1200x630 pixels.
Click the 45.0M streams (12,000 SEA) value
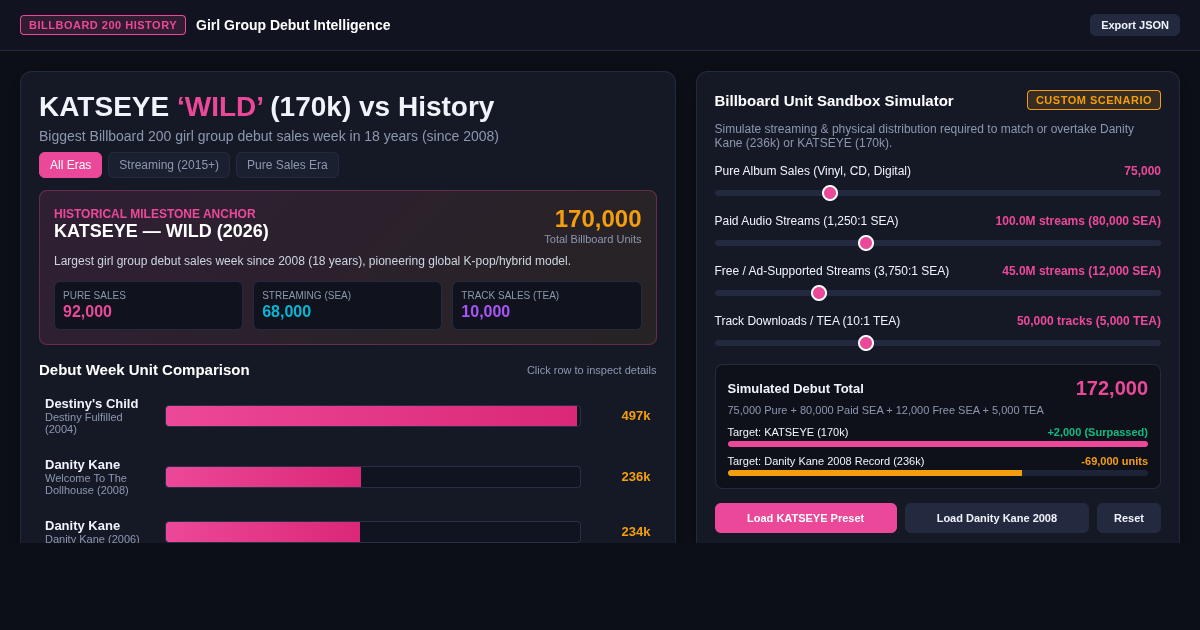tap(1081, 271)
